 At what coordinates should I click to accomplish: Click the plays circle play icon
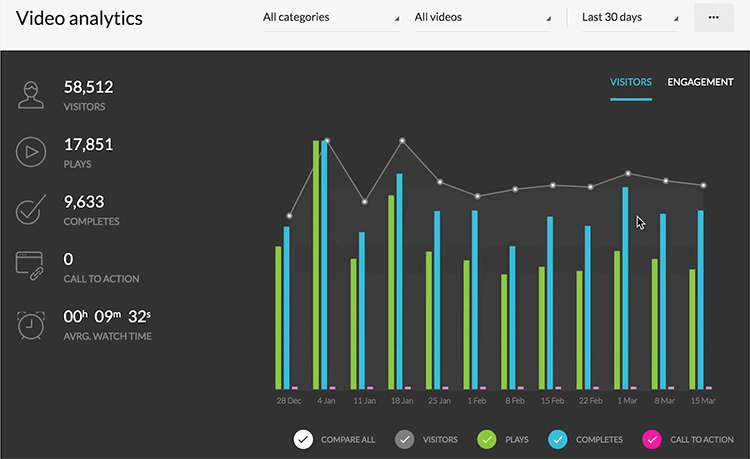tap(31, 152)
